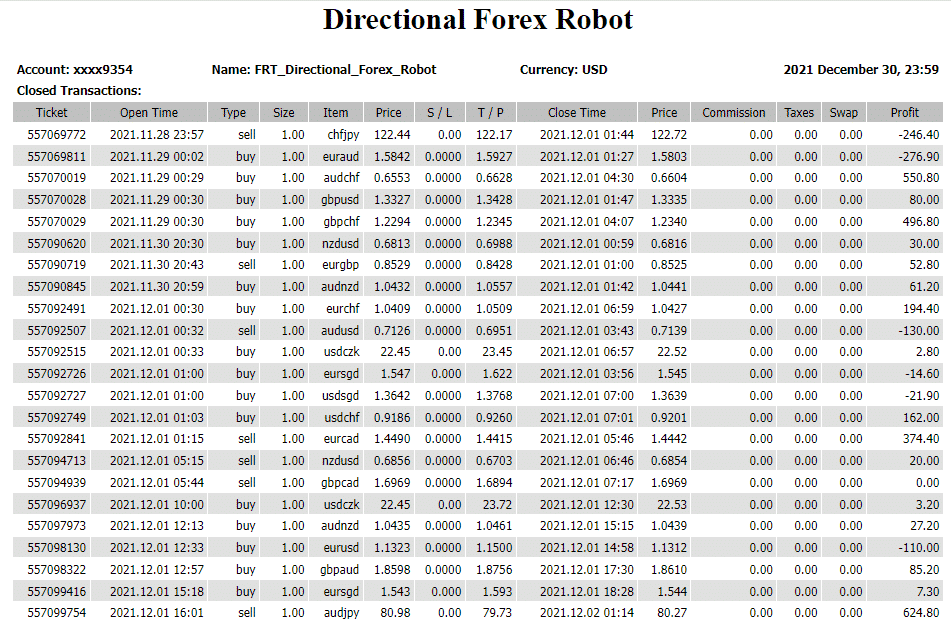Click the Currency: USD label
Viewport: 951px width, 623px height.
click(x=563, y=70)
